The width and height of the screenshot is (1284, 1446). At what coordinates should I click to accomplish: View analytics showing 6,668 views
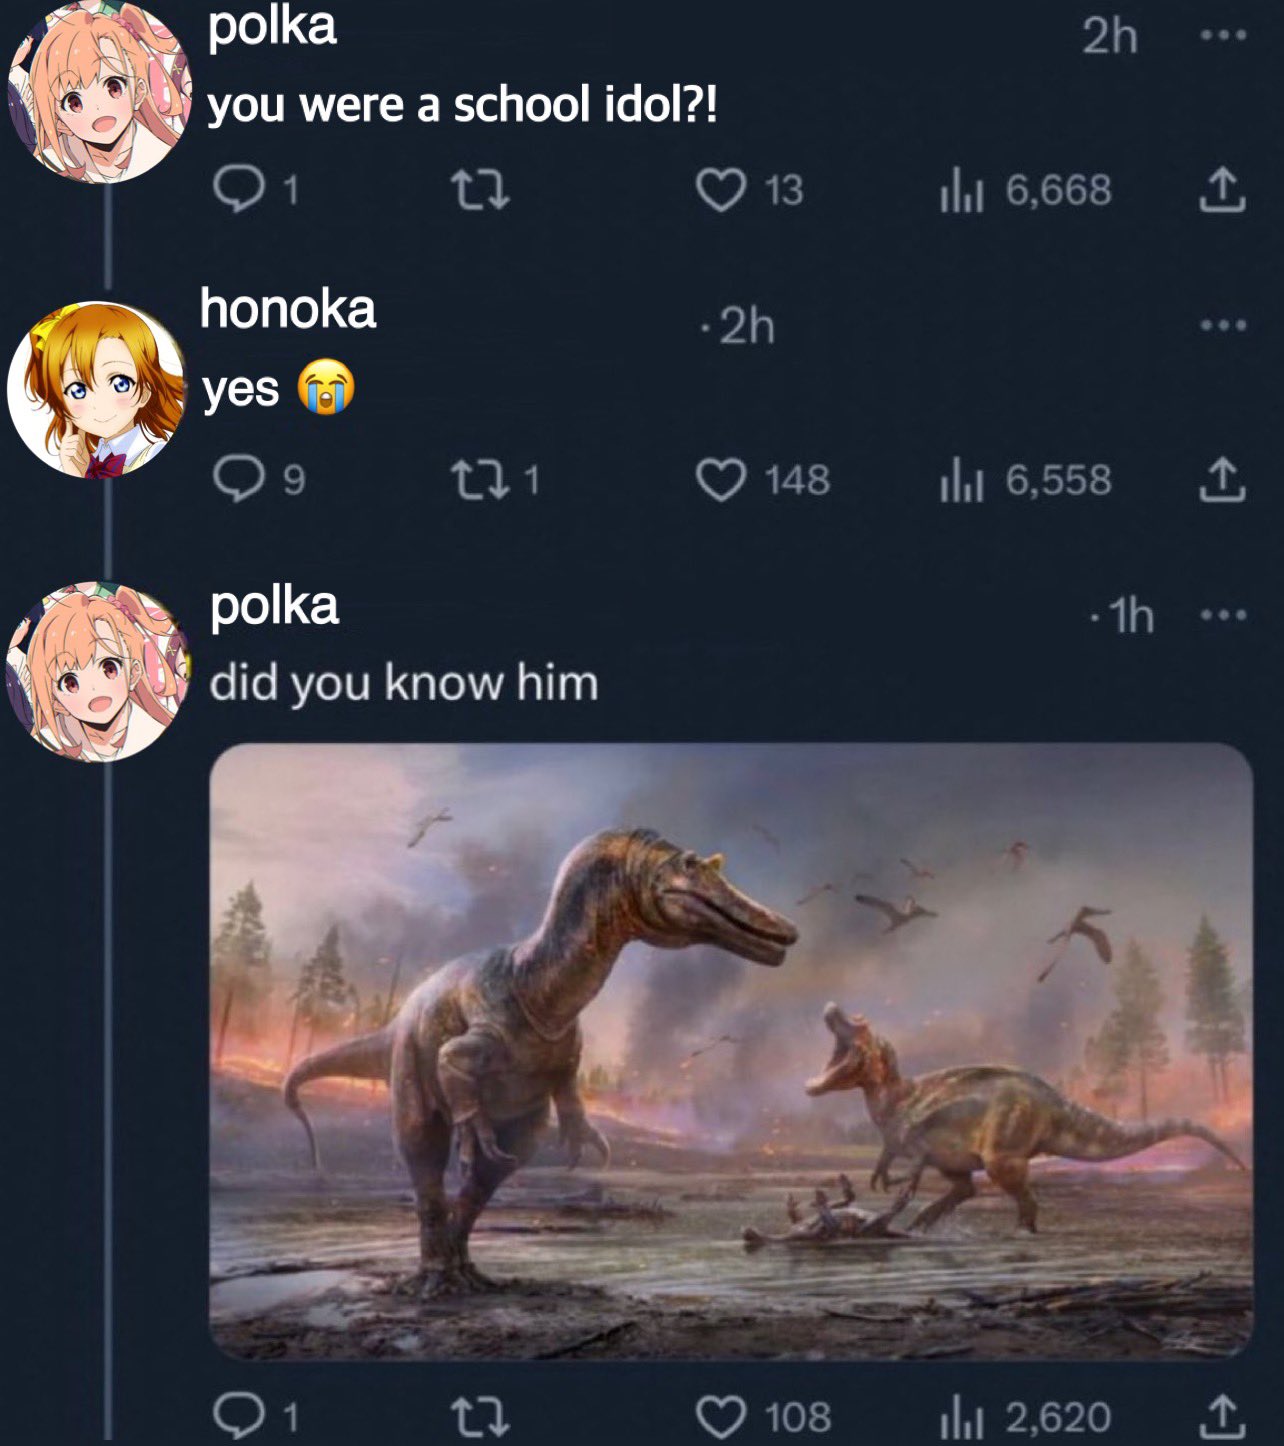point(1025,190)
